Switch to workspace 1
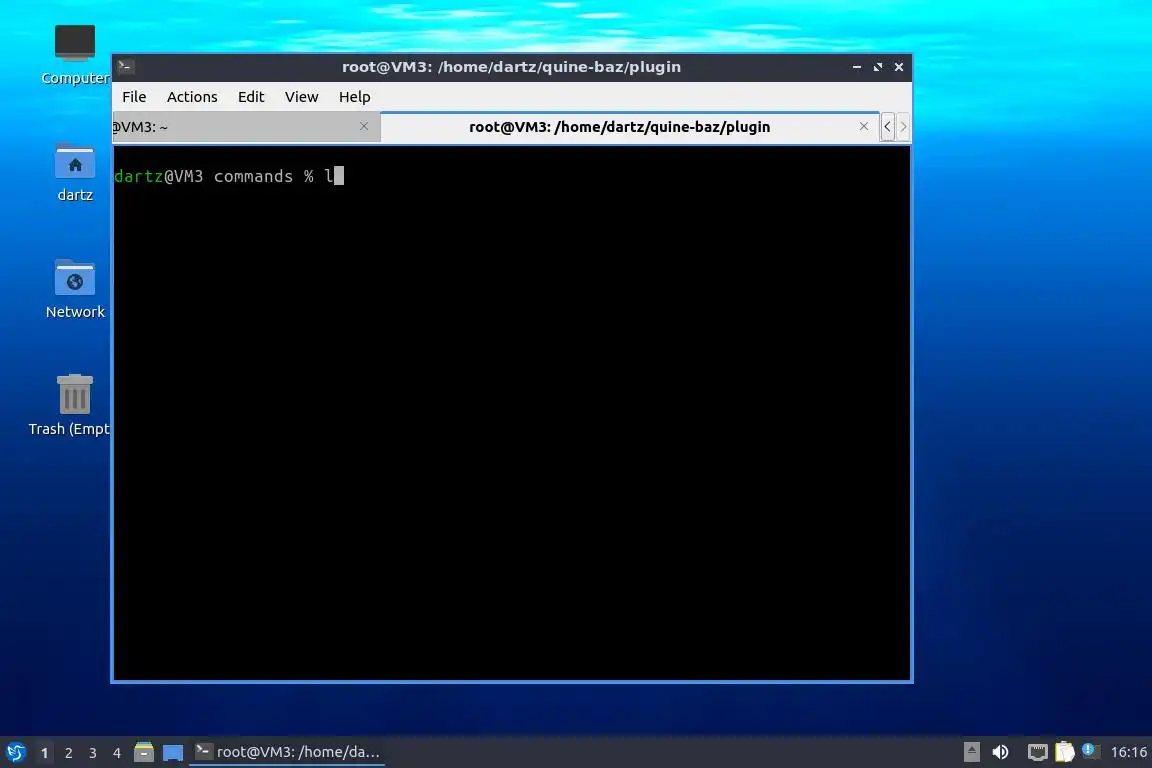The image size is (1152, 768). point(44,753)
